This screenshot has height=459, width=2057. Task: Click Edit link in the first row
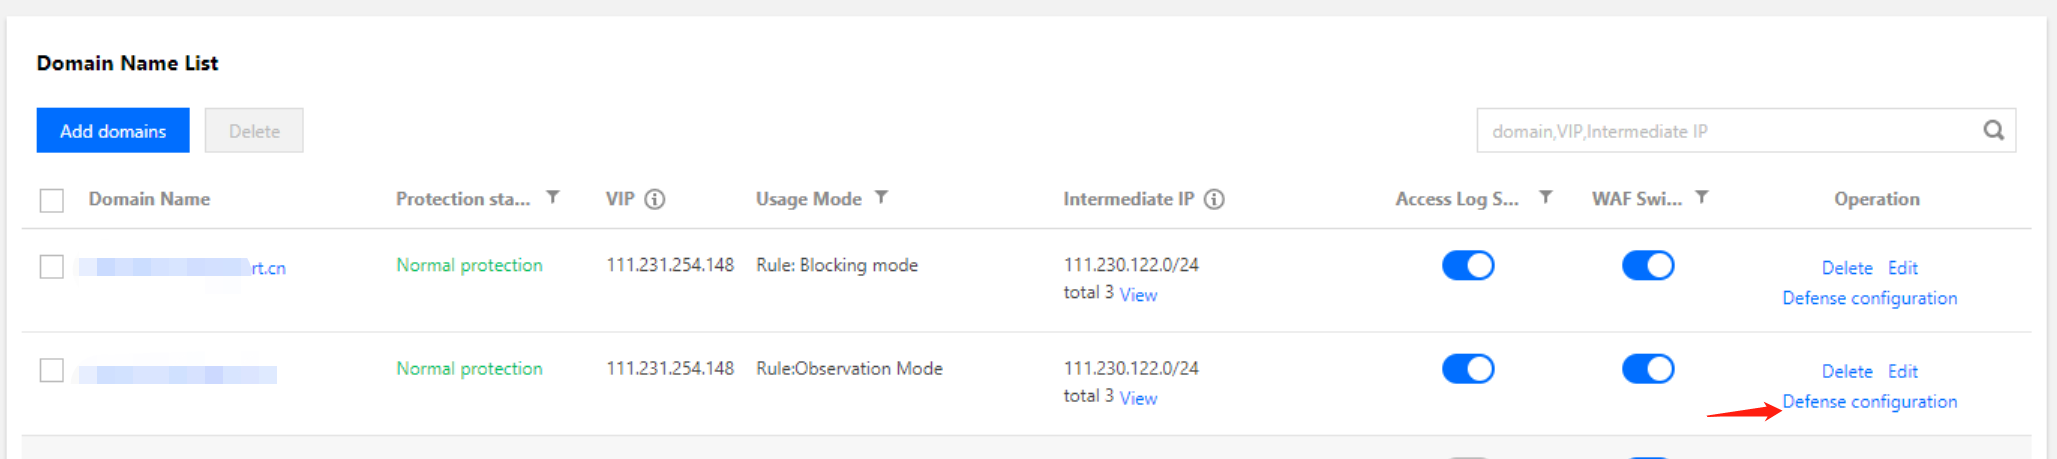[x=1902, y=268]
